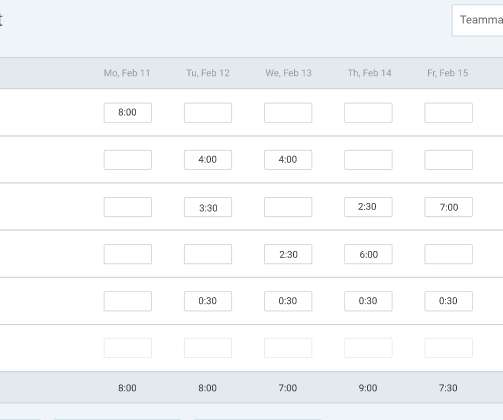Viewport: 503px width, 420px height.
Task: Click the 9:00 total under Thursday column
Action: (x=368, y=388)
